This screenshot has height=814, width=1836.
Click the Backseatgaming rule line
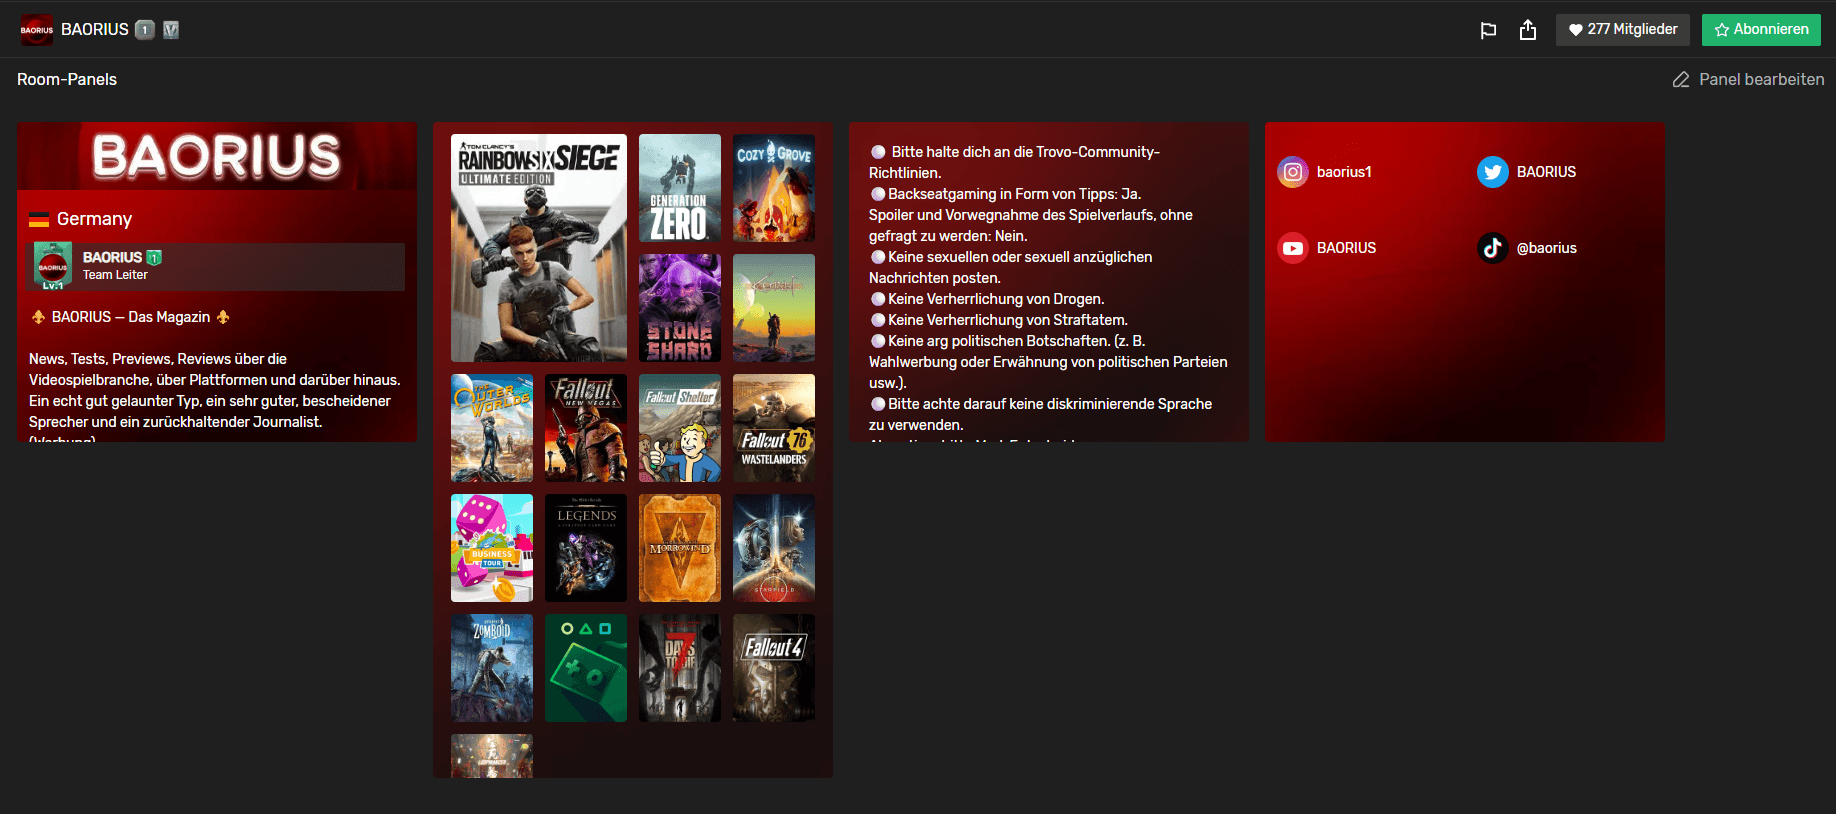[1006, 194]
